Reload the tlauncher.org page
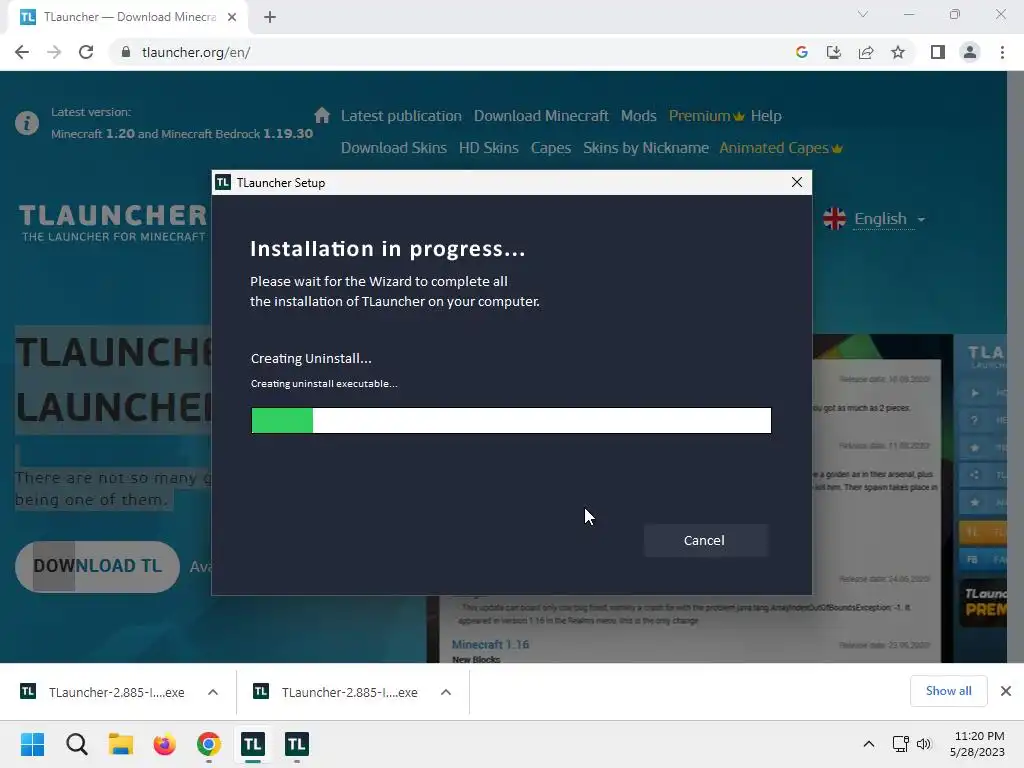Image resolution: width=1024 pixels, height=768 pixels. pos(86,52)
